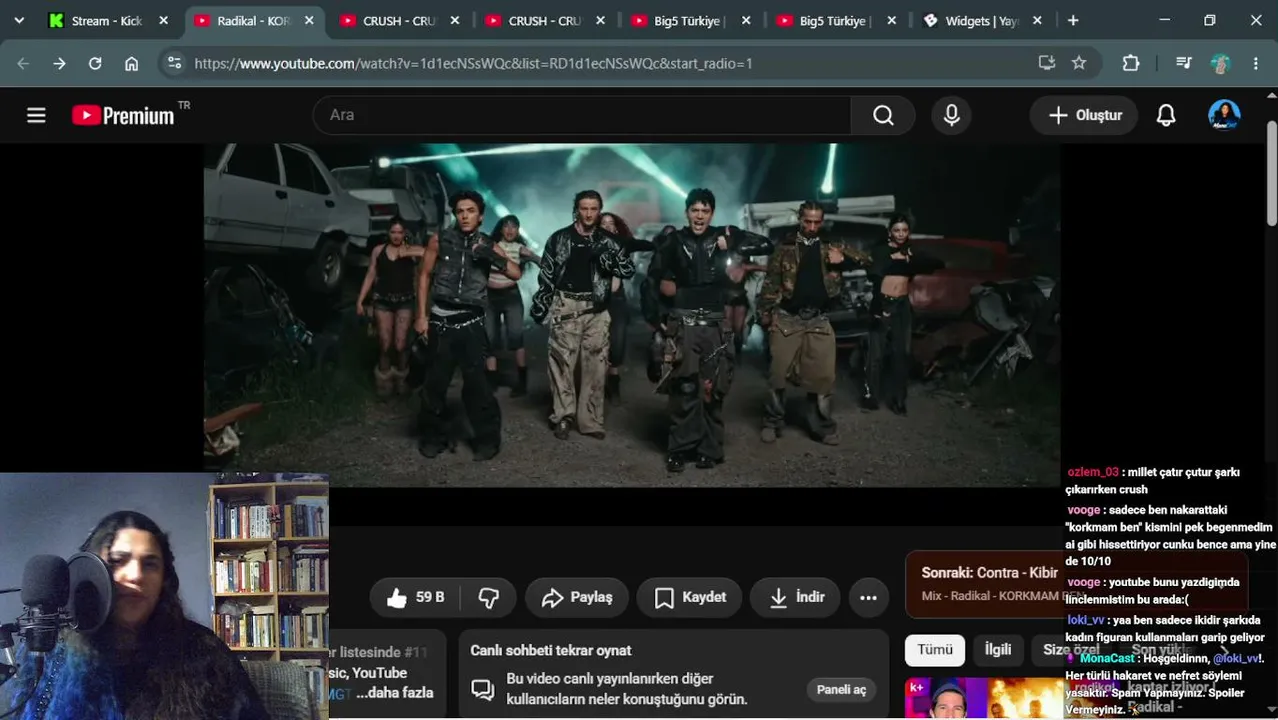The height and width of the screenshot is (720, 1278).
Task: Click the ozlem_03 chat username
Action: click(x=1093, y=472)
